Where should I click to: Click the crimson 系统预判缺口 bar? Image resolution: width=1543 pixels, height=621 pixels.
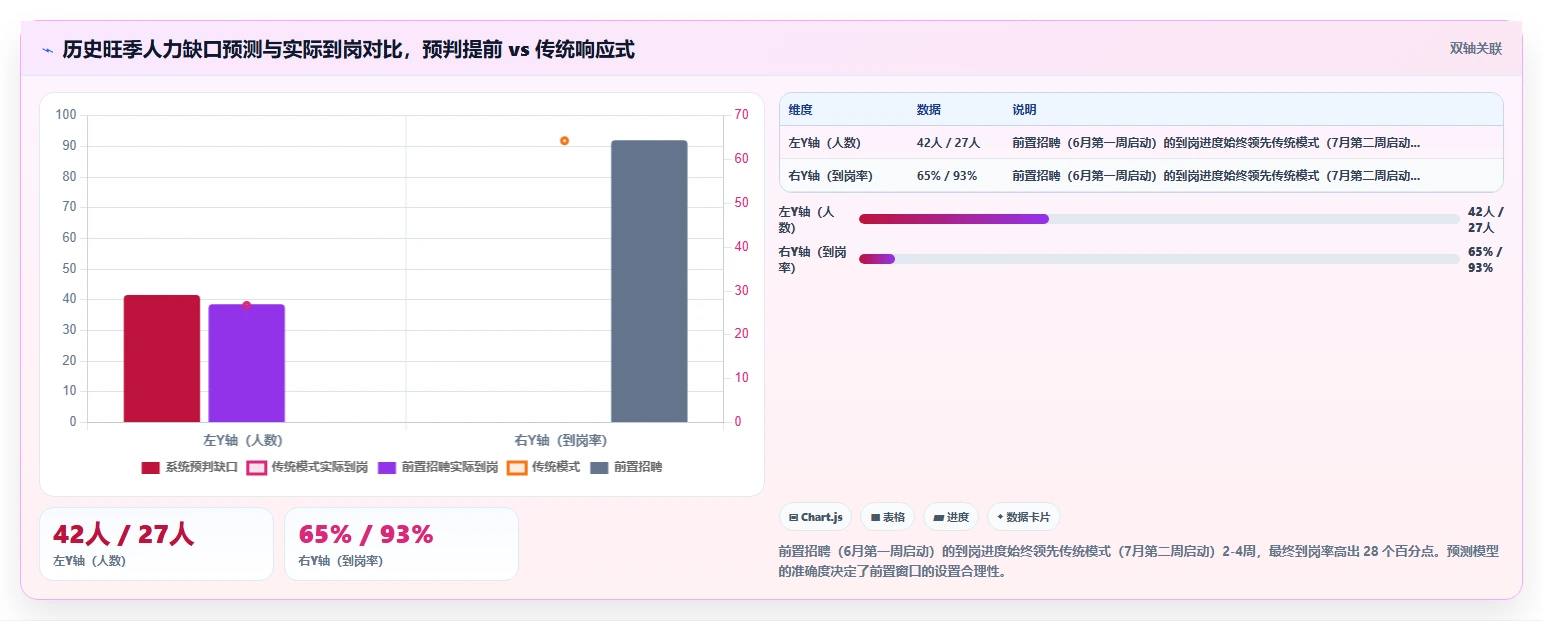(162, 358)
